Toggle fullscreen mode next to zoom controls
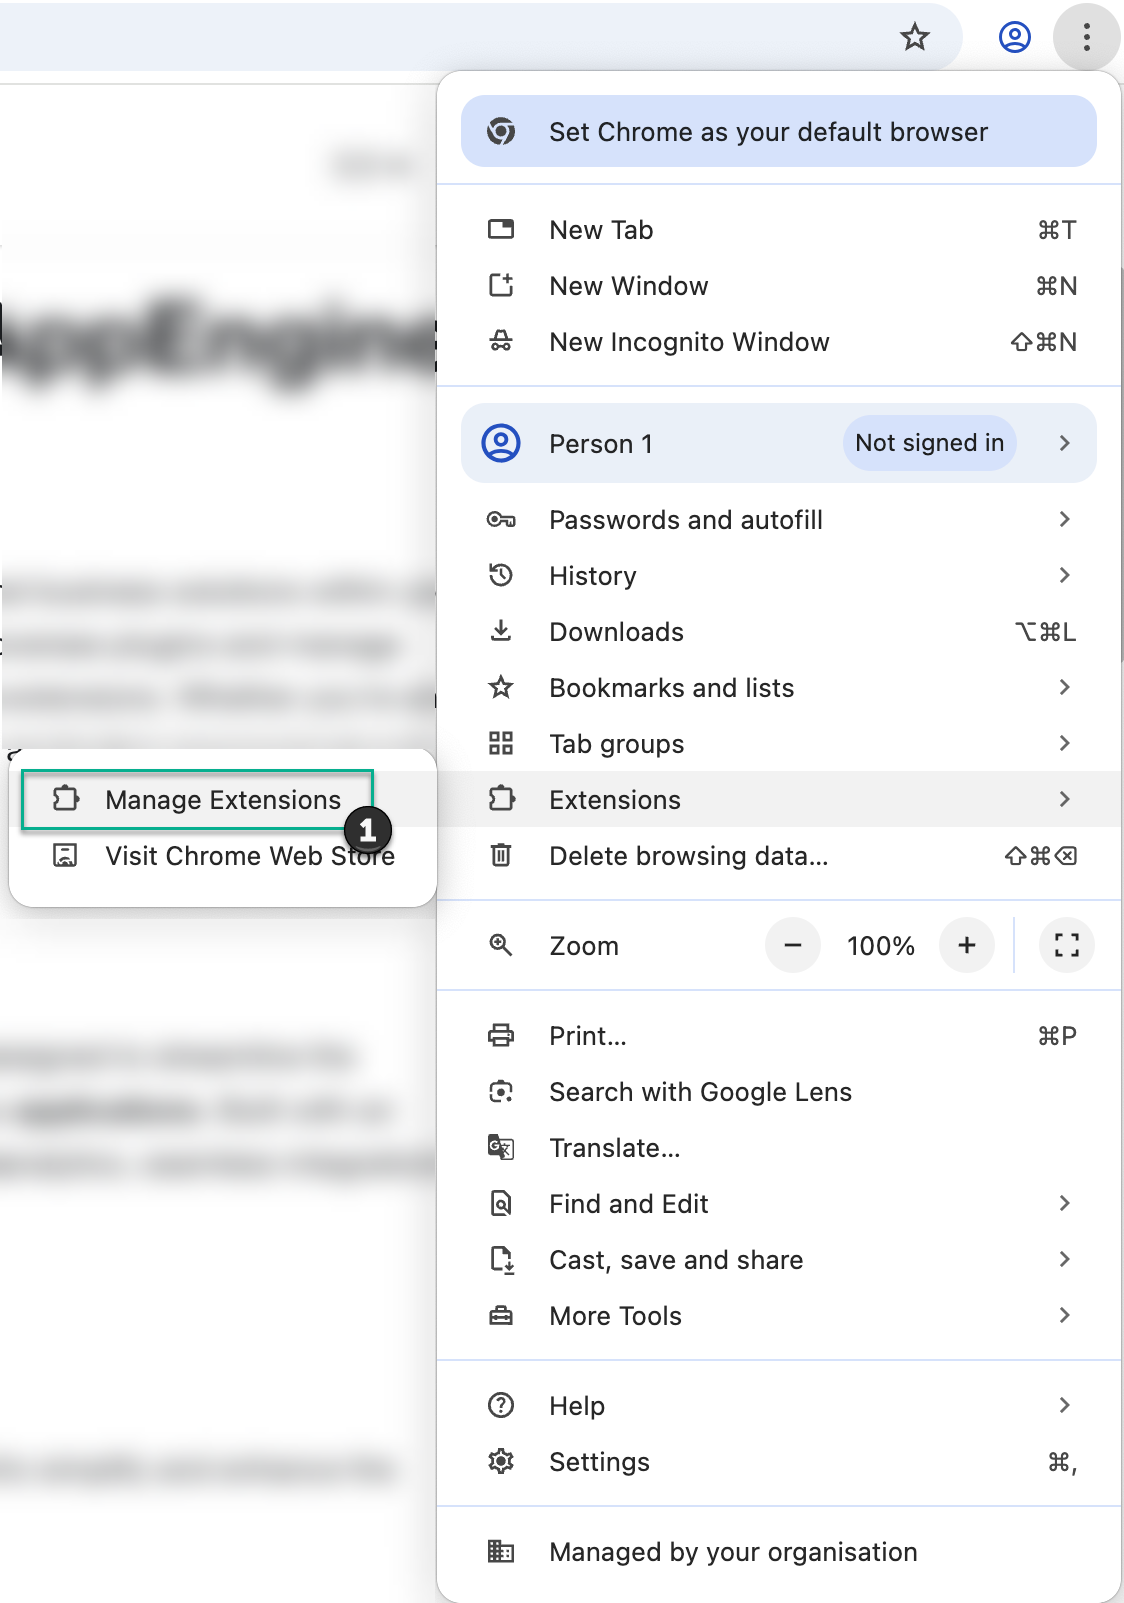The height and width of the screenshot is (1603, 1124). point(1066,945)
